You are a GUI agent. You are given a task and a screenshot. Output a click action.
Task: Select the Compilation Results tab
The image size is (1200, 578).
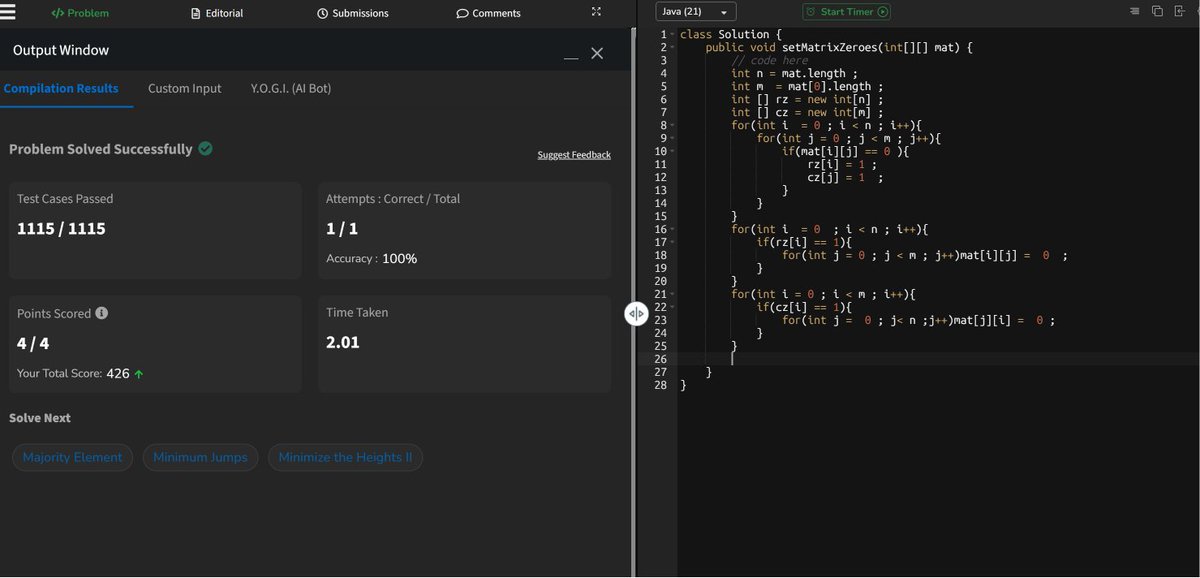pos(61,88)
